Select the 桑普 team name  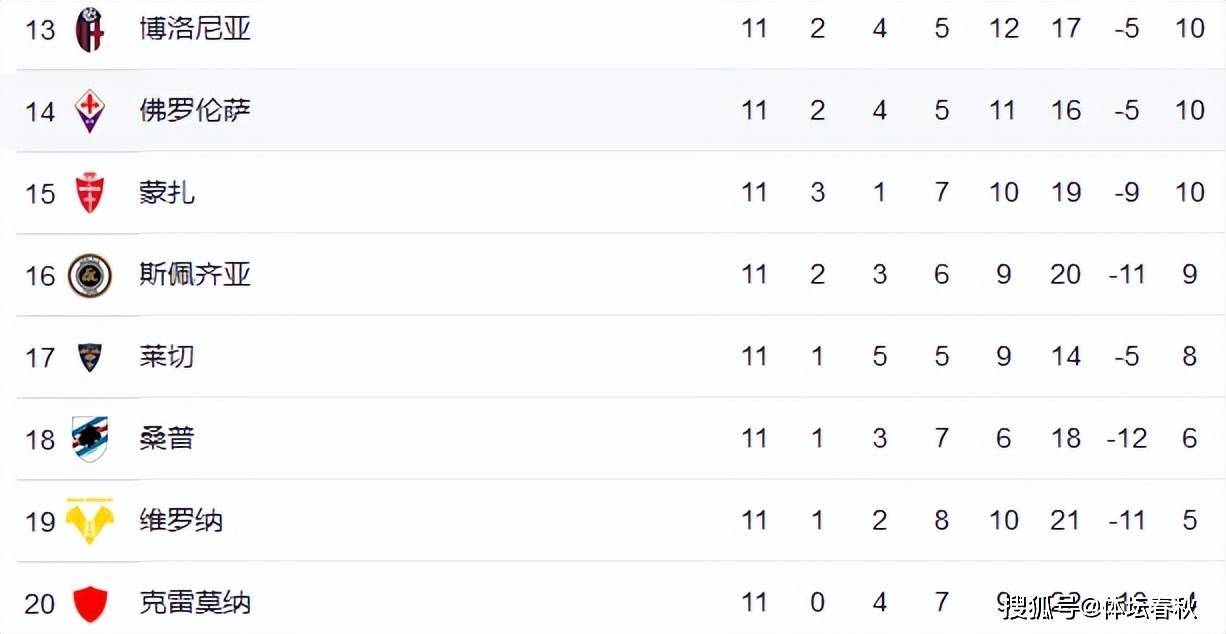coord(167,438)
